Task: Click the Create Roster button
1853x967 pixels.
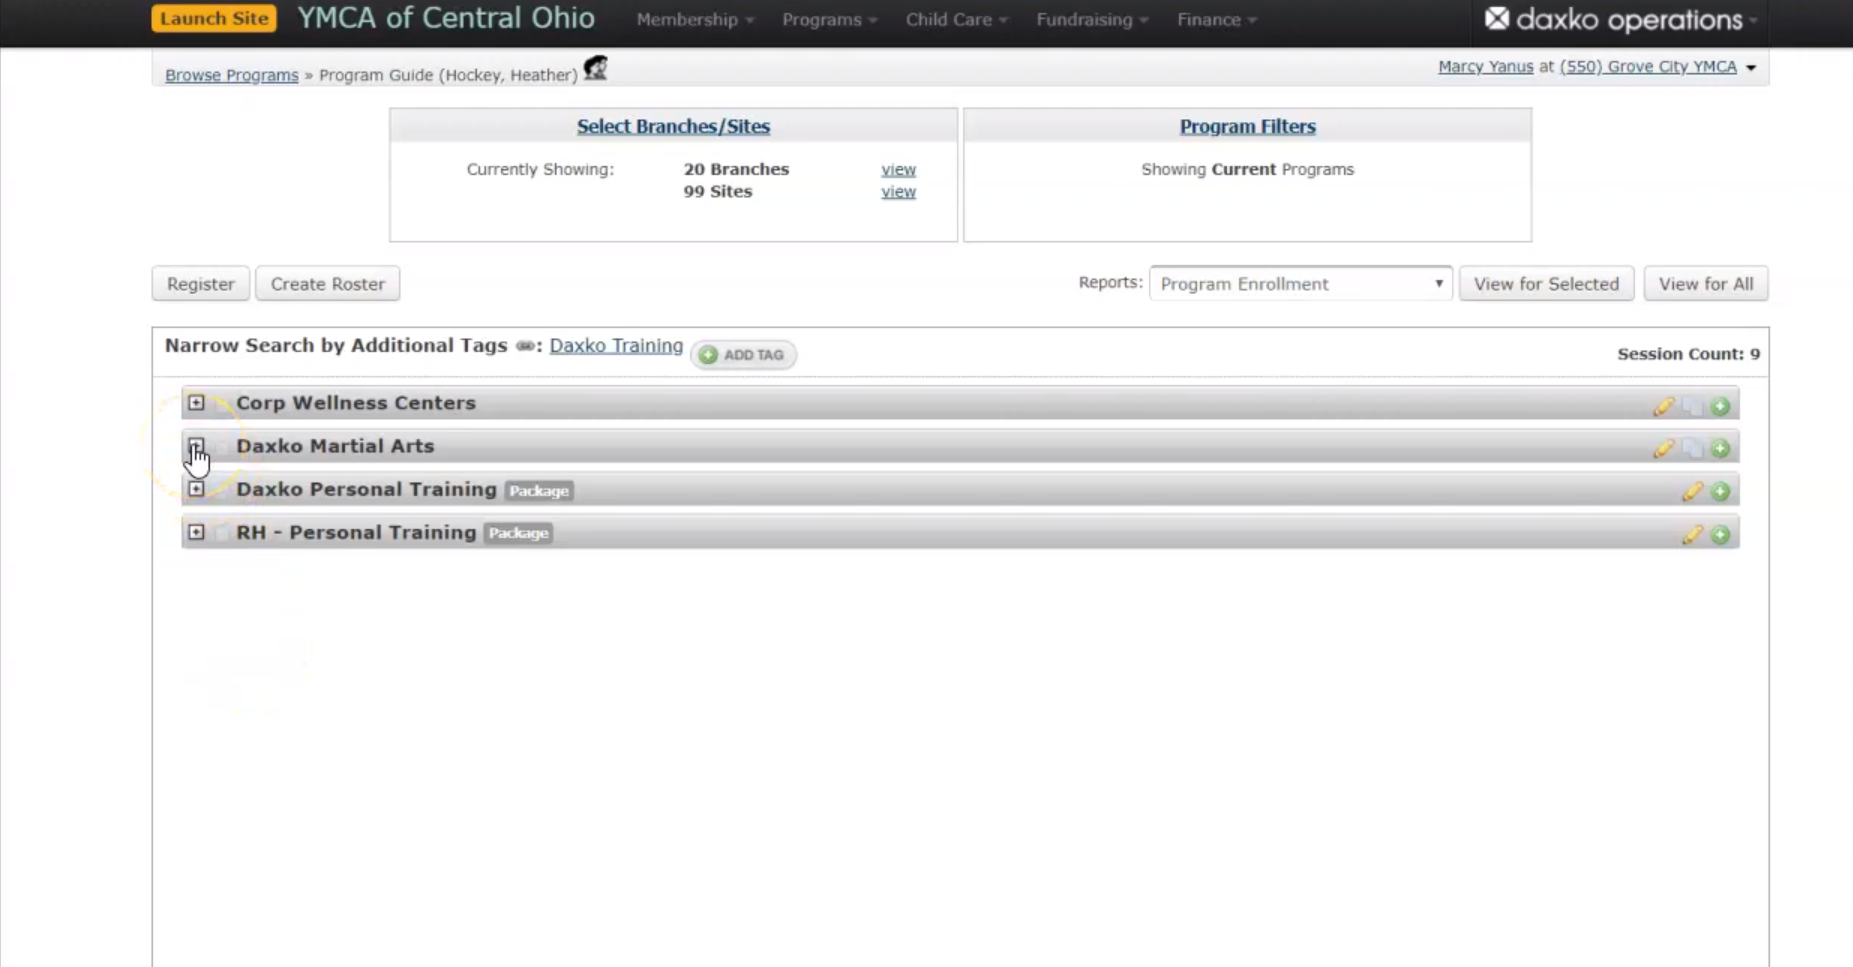Action: 328,284
